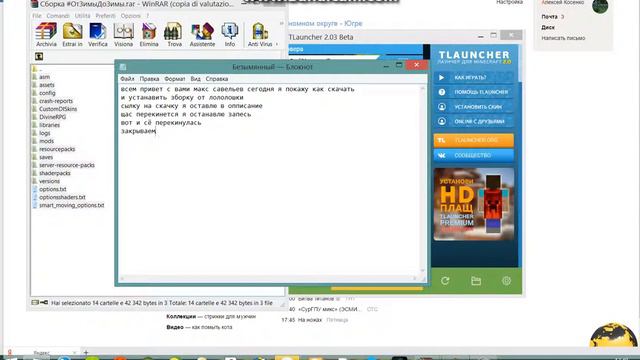This screenshot has height=360, width=640.
Task: Click the Диск link in browser sidebar
Action: point(548,27)
